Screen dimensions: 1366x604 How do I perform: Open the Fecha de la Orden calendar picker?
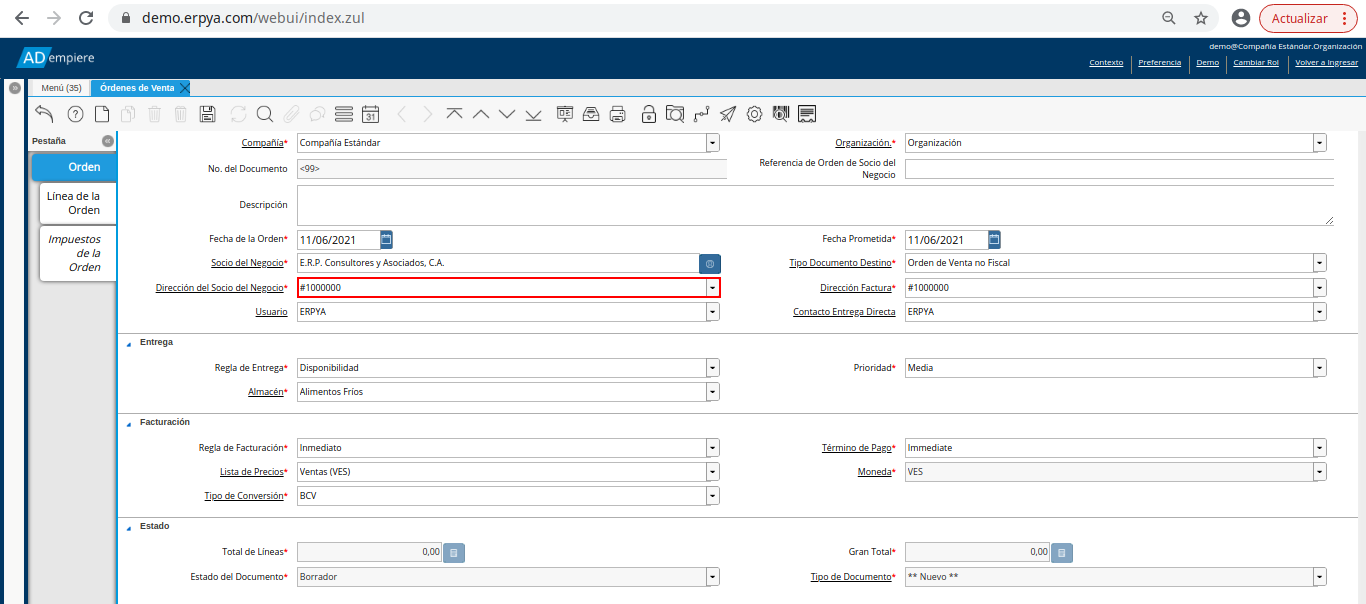click(387, 239)
